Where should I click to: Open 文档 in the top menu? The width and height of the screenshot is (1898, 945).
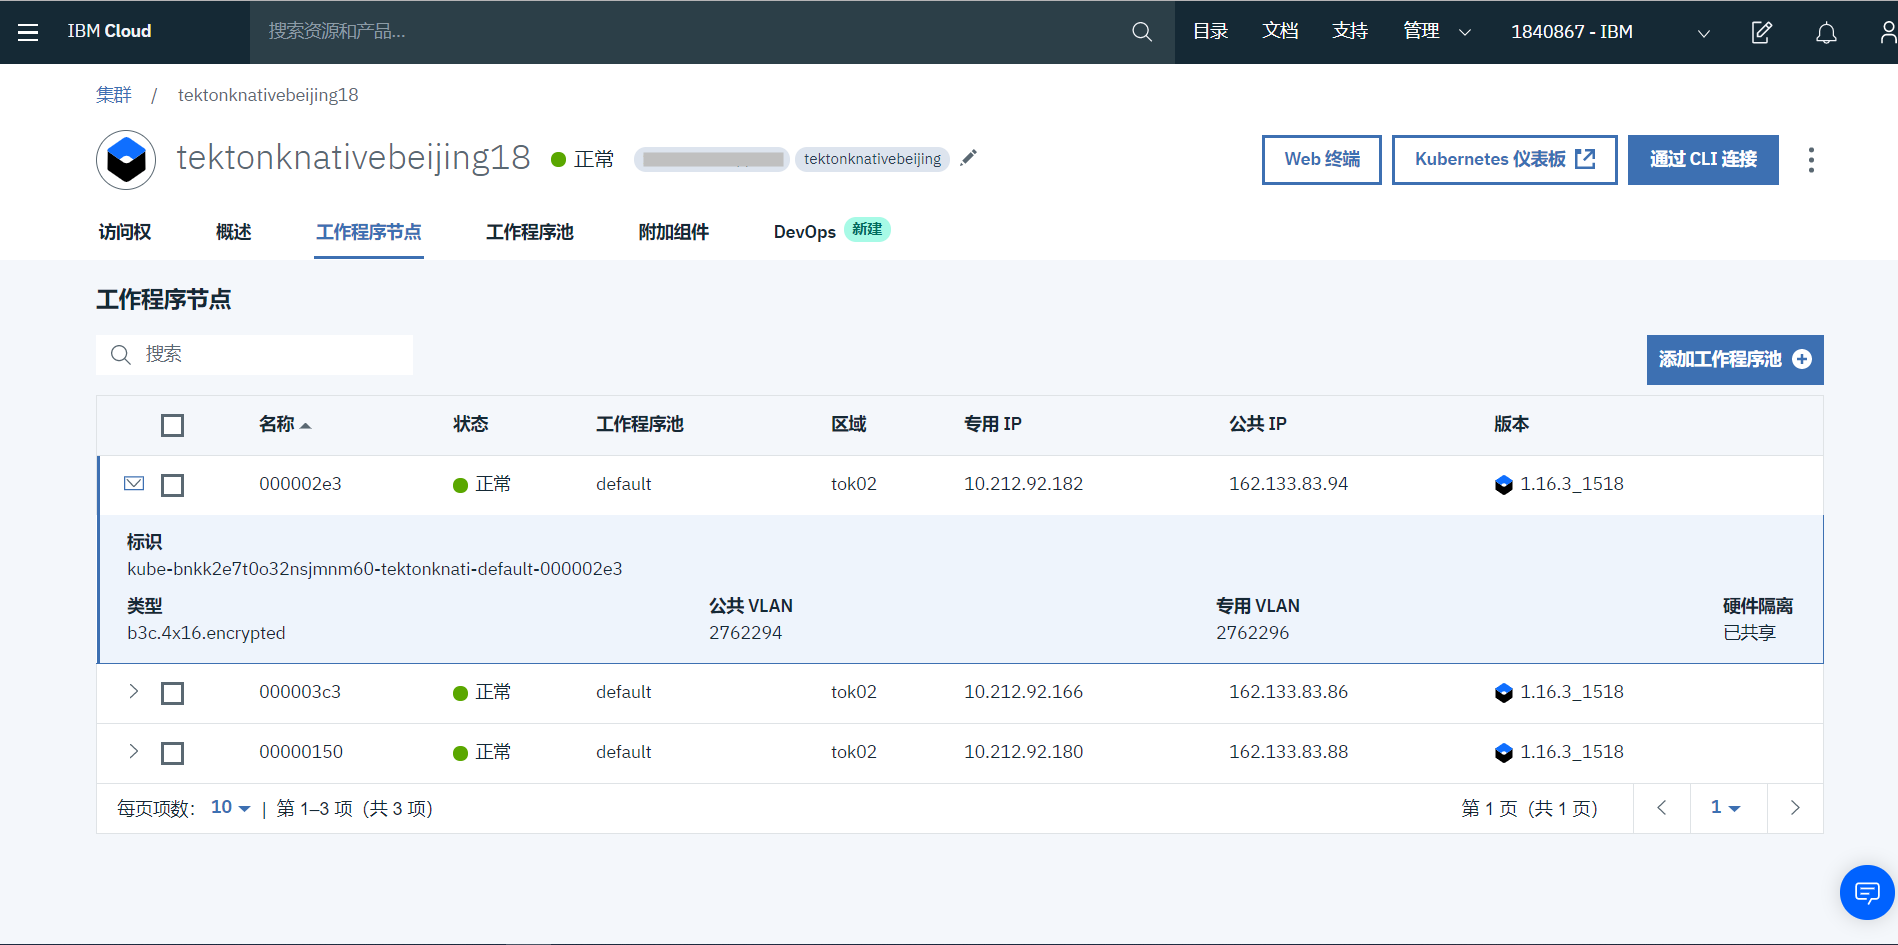(x=1281, y=32)
